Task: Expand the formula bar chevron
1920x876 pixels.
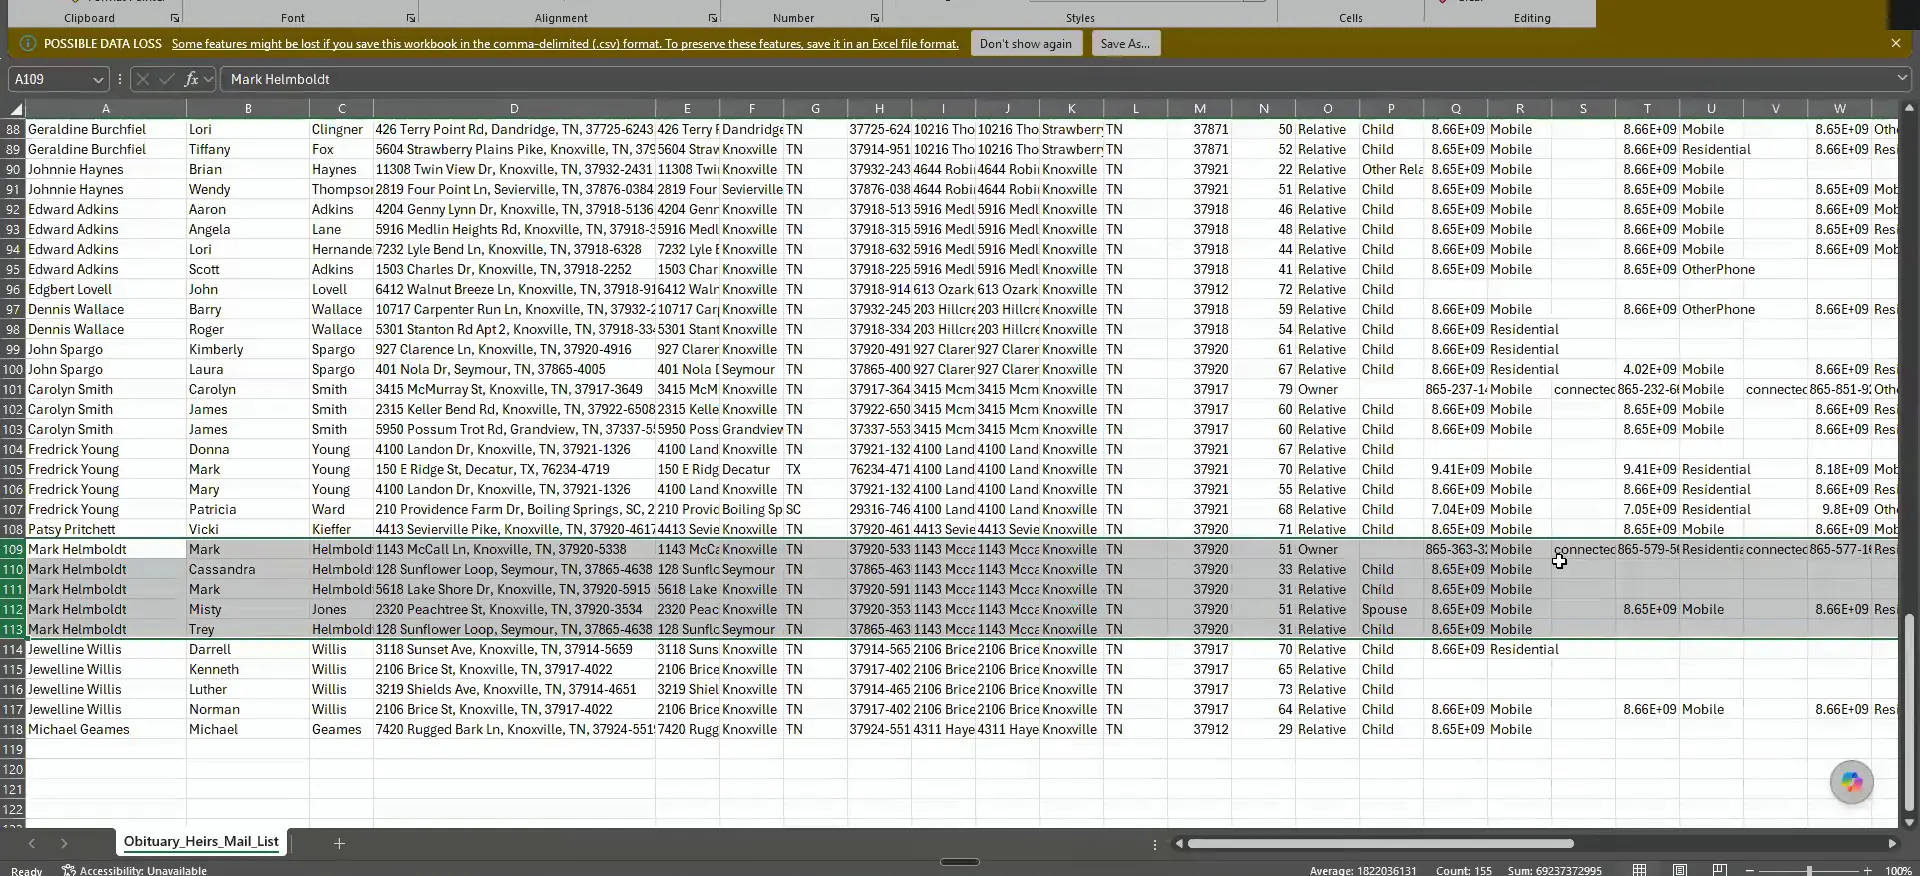Action: [1902, 78]
